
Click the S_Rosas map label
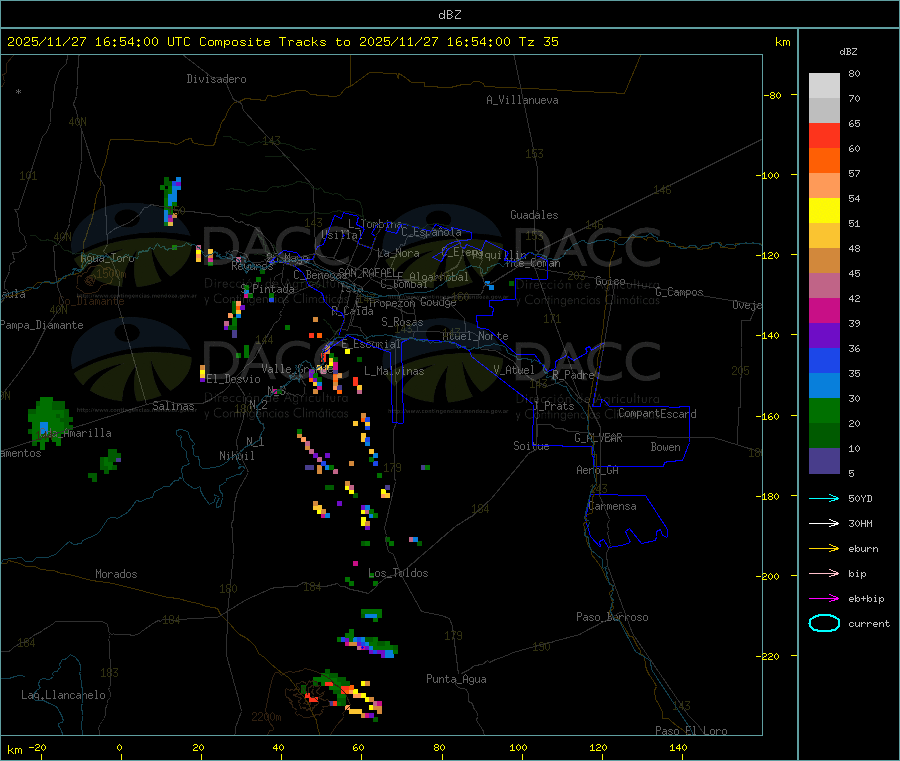point(402,322)
